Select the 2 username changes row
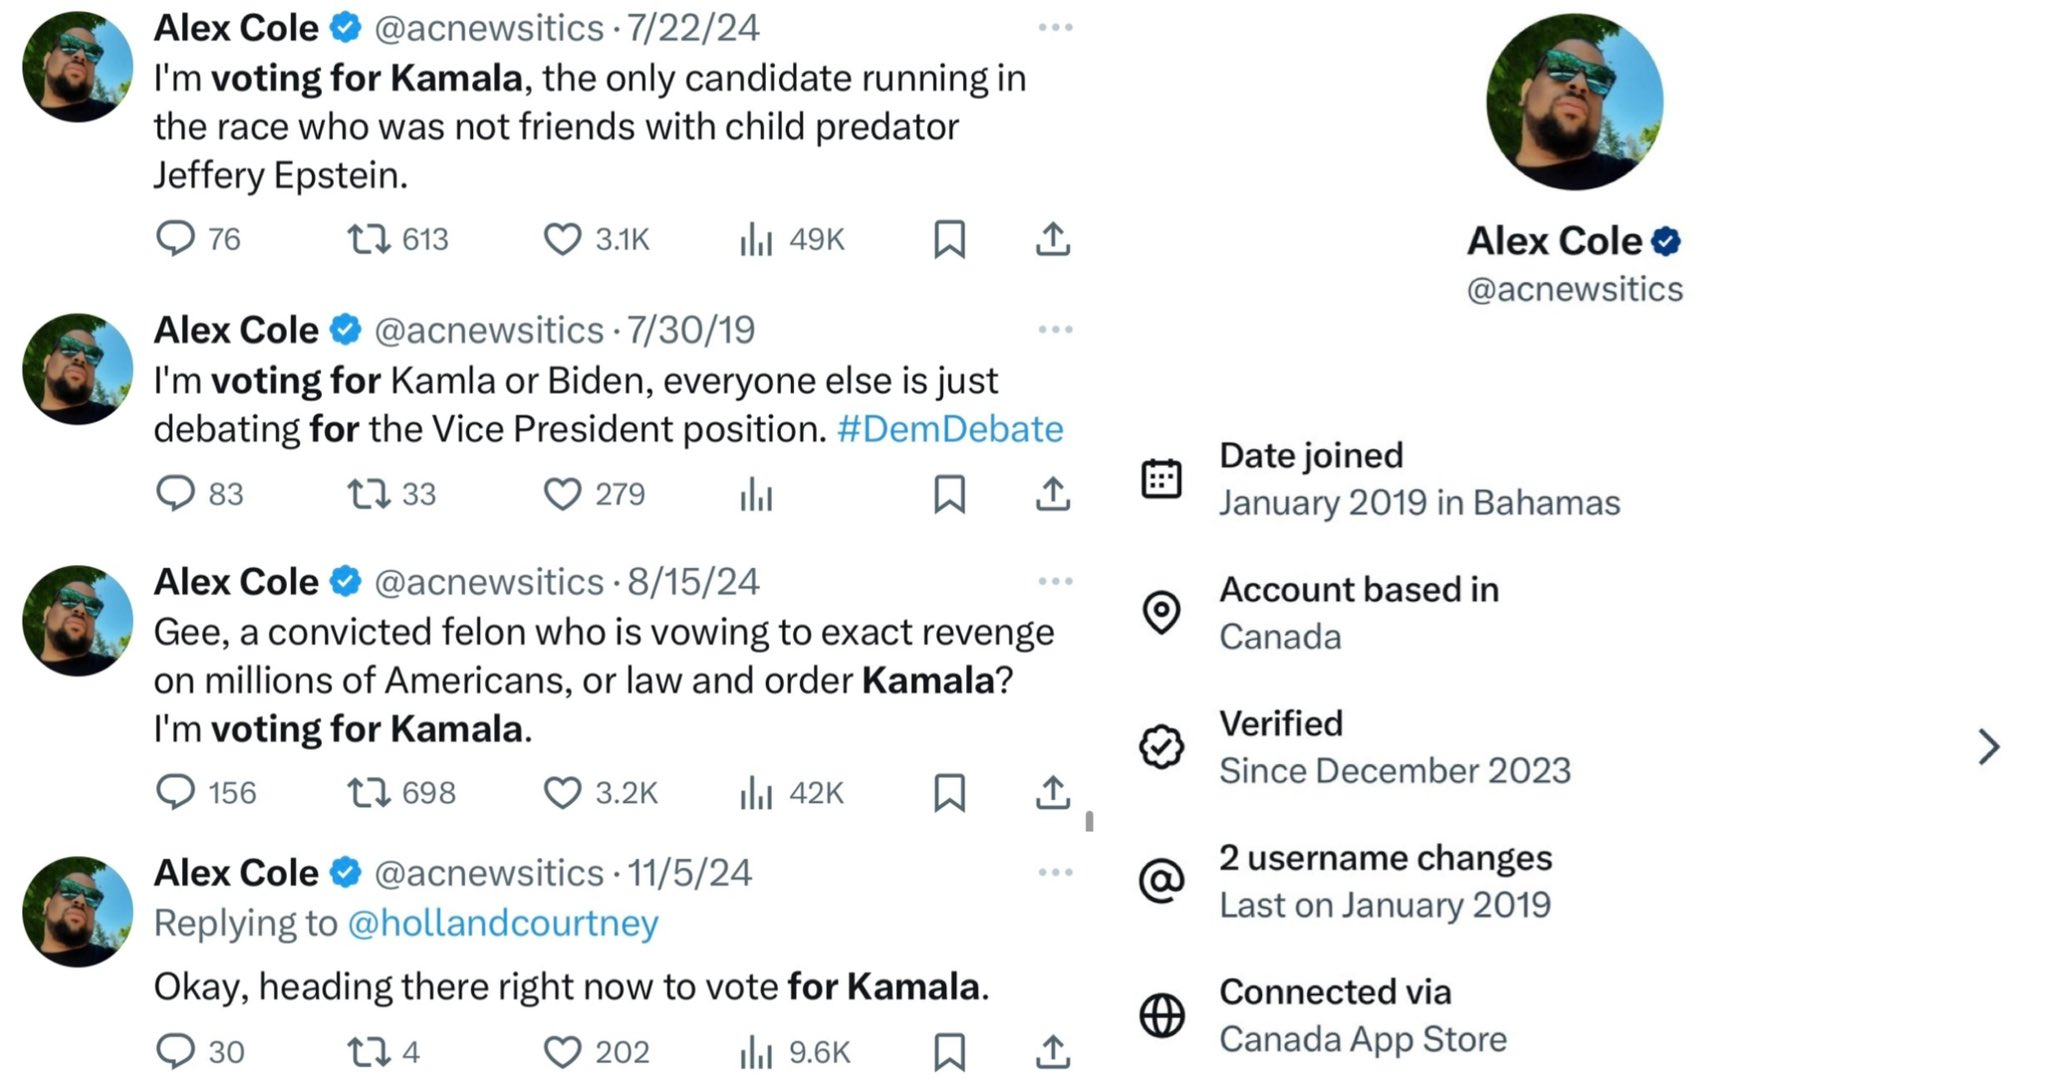This screenshot has height=1092, width=2048. click(x=1385, y=881)
